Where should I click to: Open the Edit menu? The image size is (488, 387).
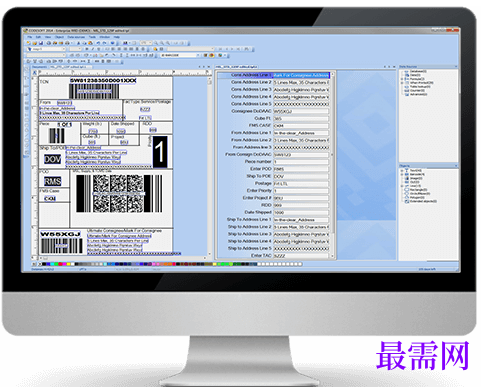pyautogui.click(x=38, y=37)
